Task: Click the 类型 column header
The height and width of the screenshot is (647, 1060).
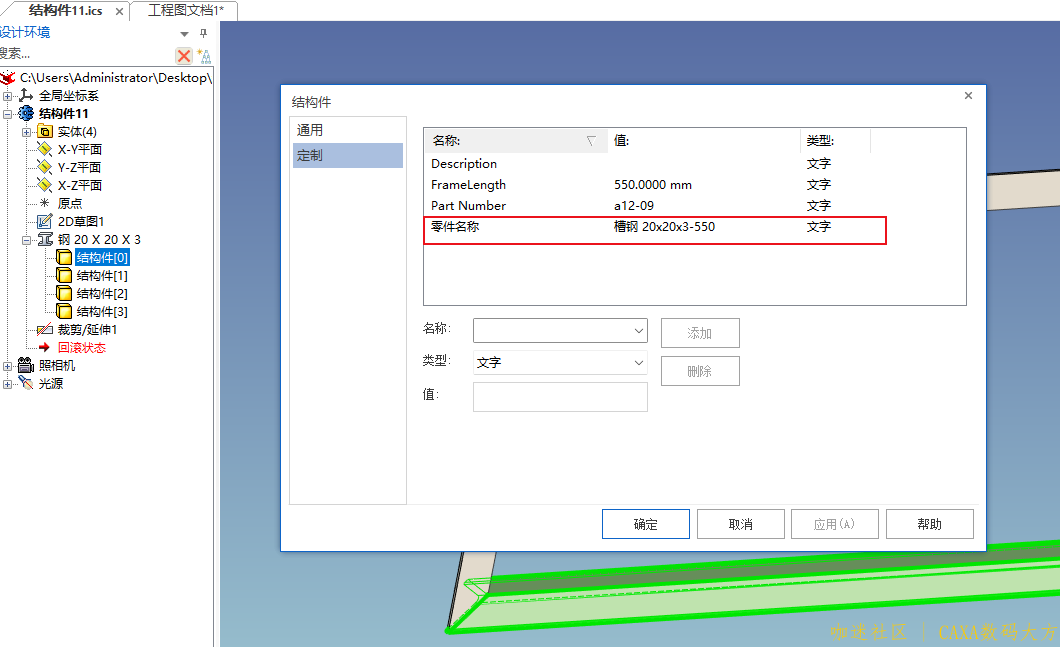Action: pyautogui.click(x=836, y=141)
